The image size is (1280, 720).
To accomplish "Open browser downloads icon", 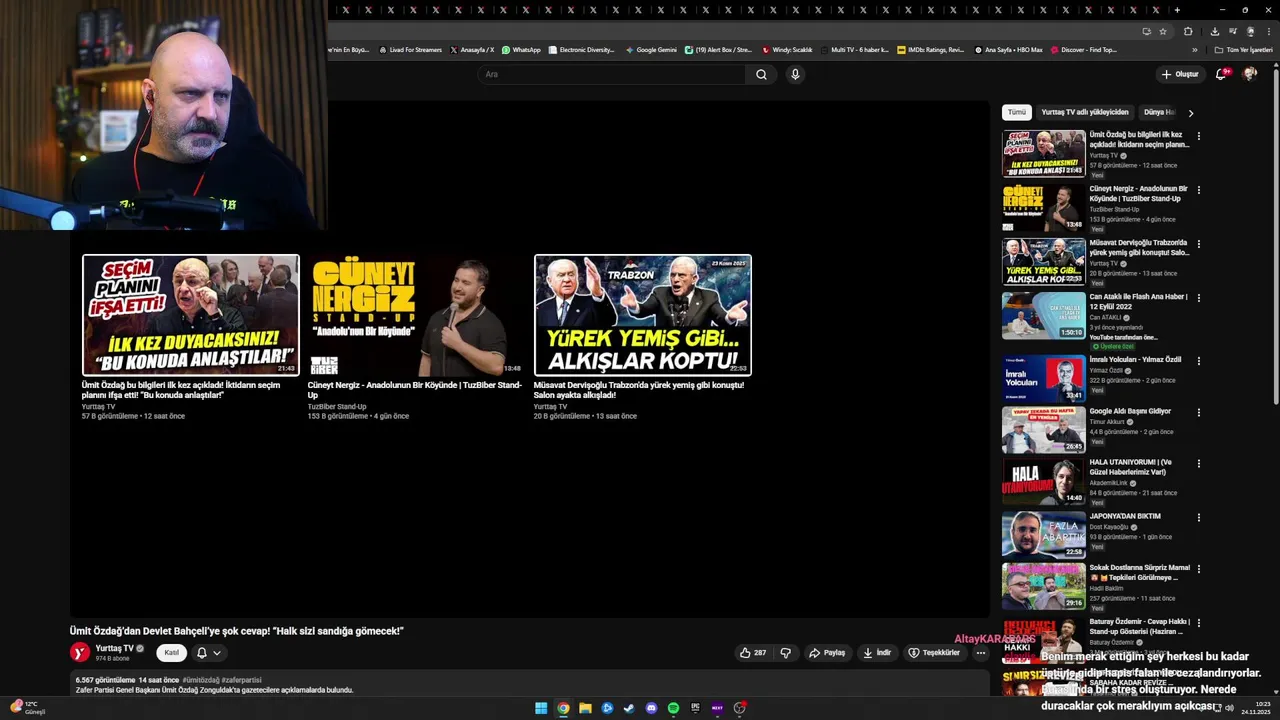I will tap(1215, 31).
